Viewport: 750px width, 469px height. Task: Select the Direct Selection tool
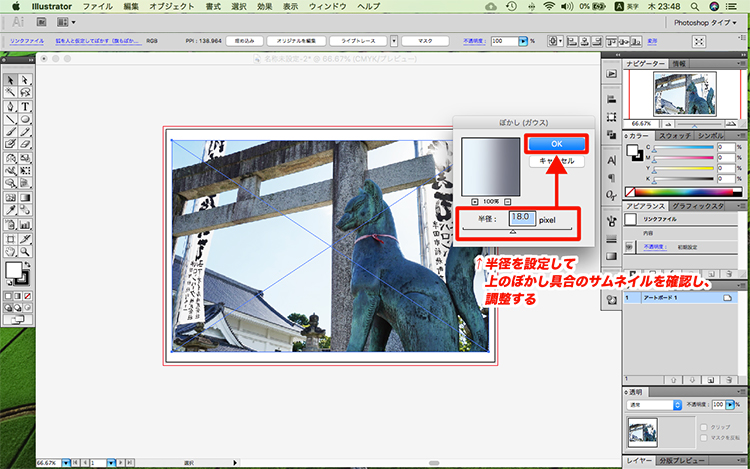point(24,79)
